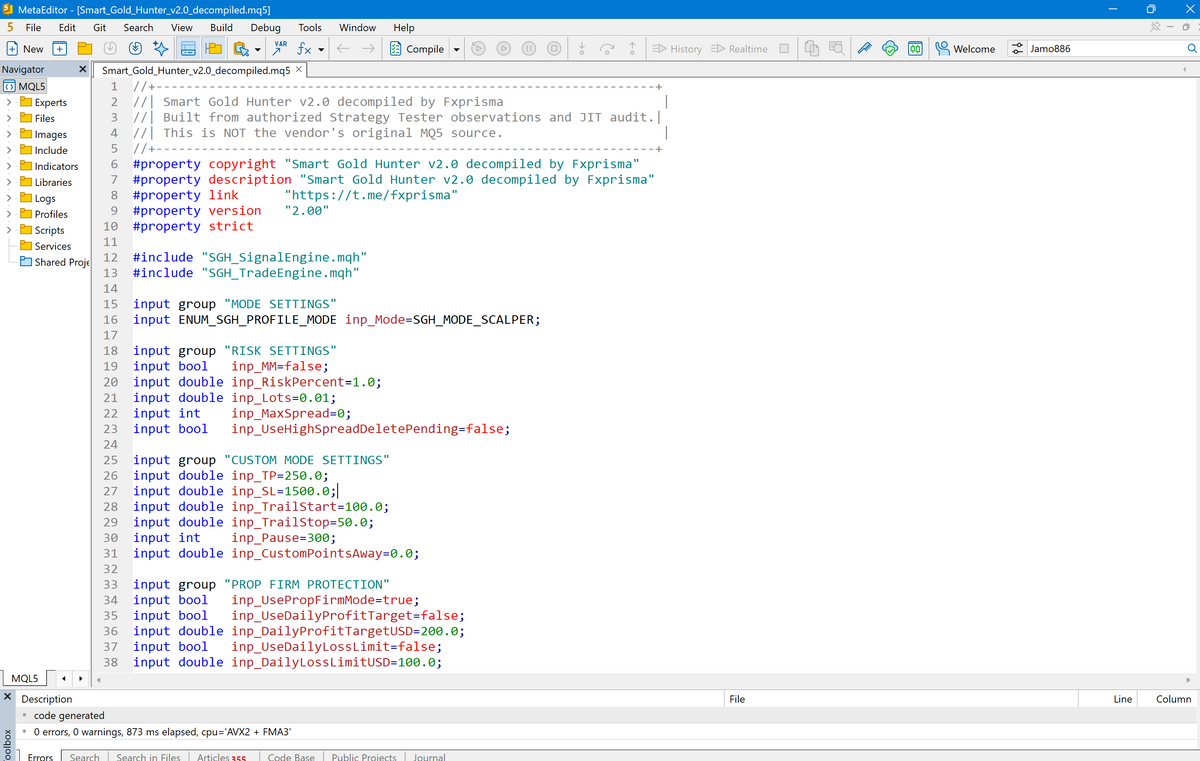
Task: Click the Compile button
Action: coord(417,49)
